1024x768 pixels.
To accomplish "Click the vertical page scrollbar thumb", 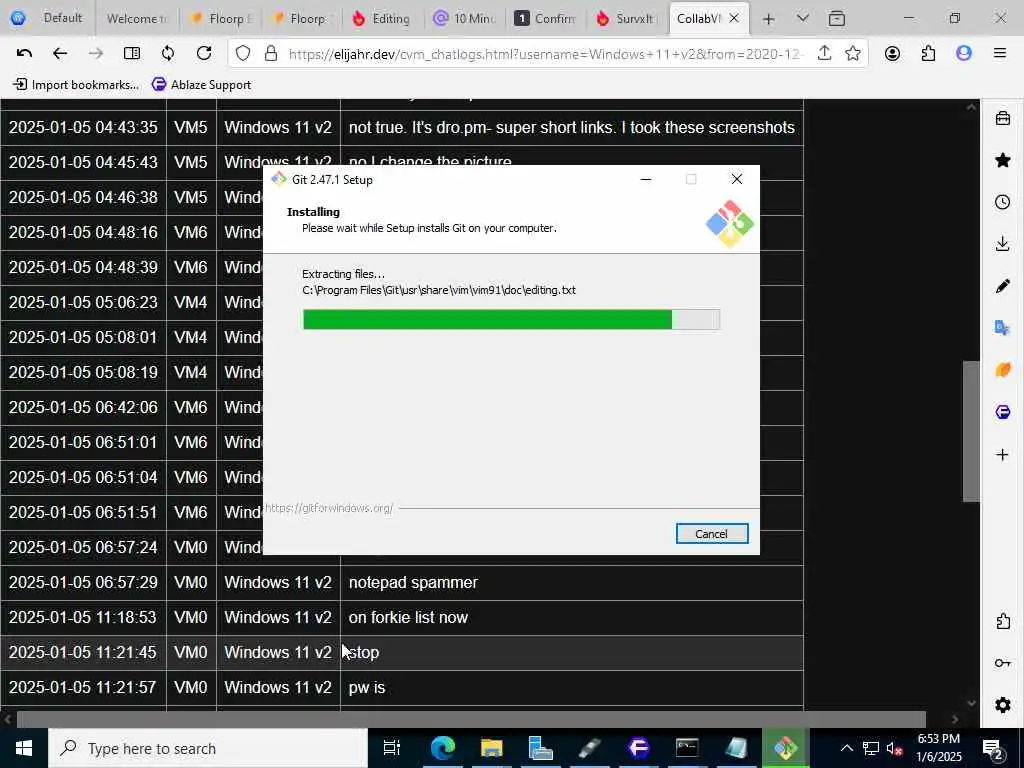I will tap(971, 432).
